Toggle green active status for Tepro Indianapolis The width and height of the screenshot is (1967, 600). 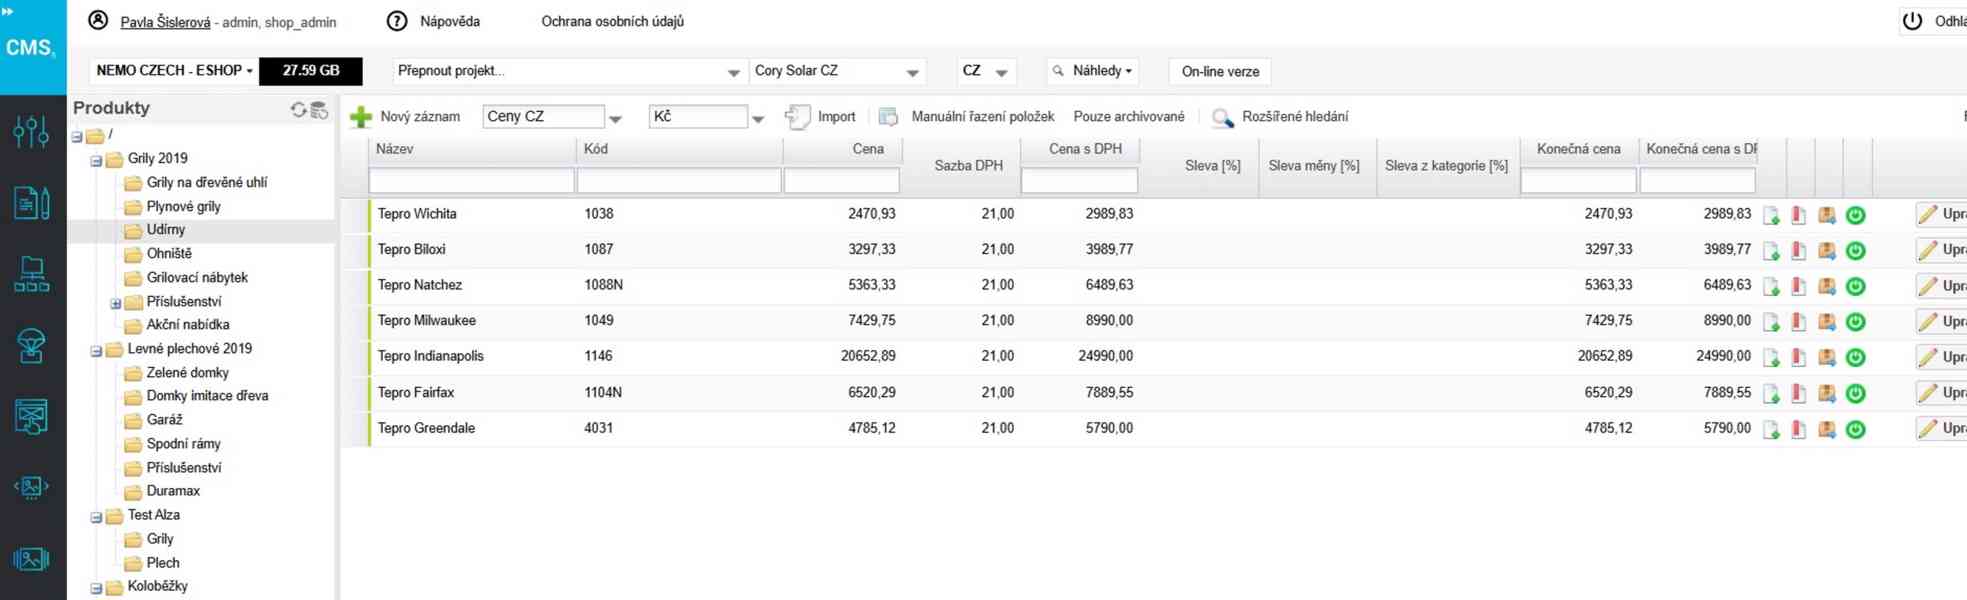1855,357
